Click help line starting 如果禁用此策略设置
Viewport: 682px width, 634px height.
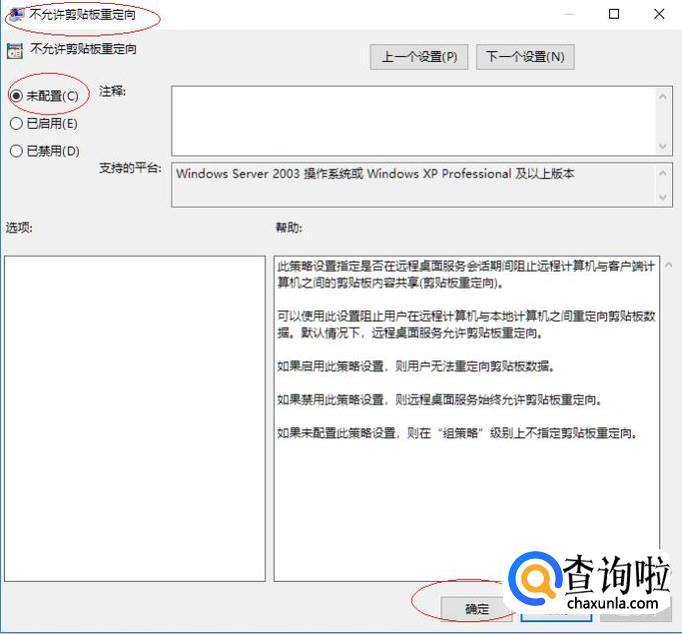pyautogui.click(x=439, y=399)
